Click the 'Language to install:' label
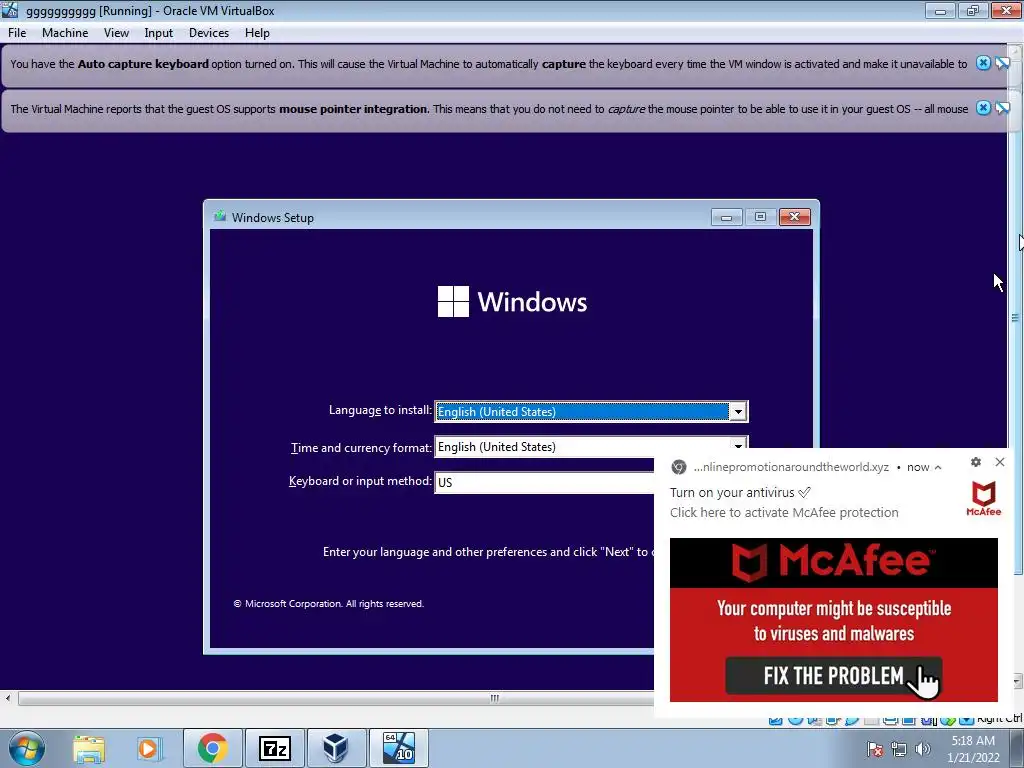This screenshot has height=768, width=1024. (380, 410)
